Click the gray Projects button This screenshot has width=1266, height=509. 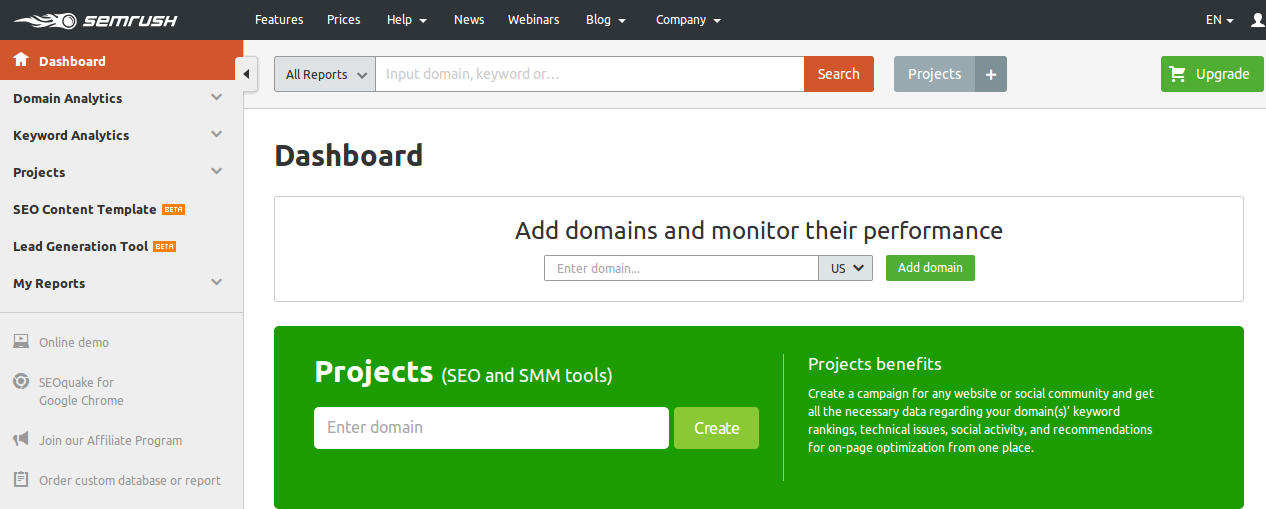click(x=935, y=74)
